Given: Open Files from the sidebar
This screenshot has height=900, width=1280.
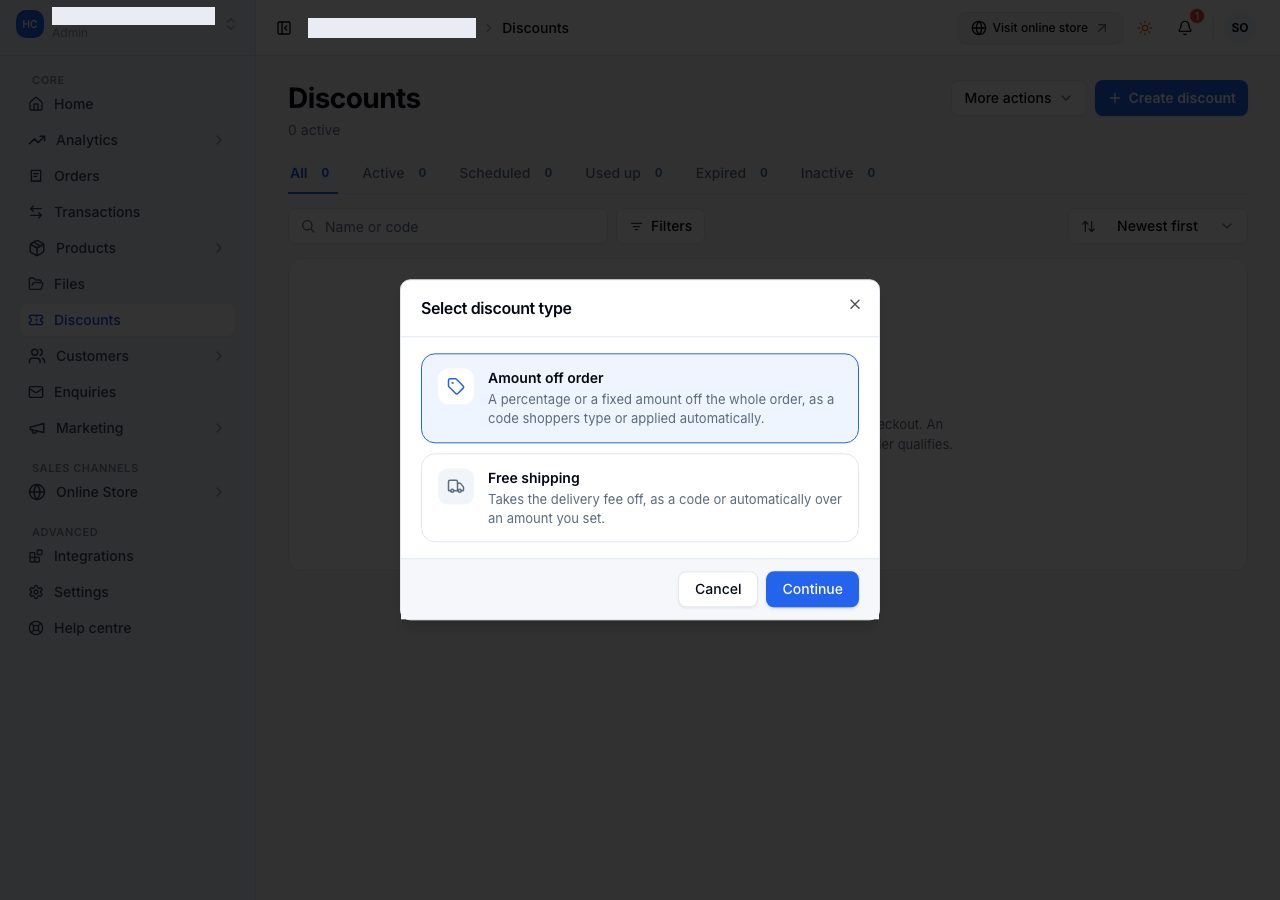Looking at the screenshot, I should pyautogui.click(x=127, y=284).
